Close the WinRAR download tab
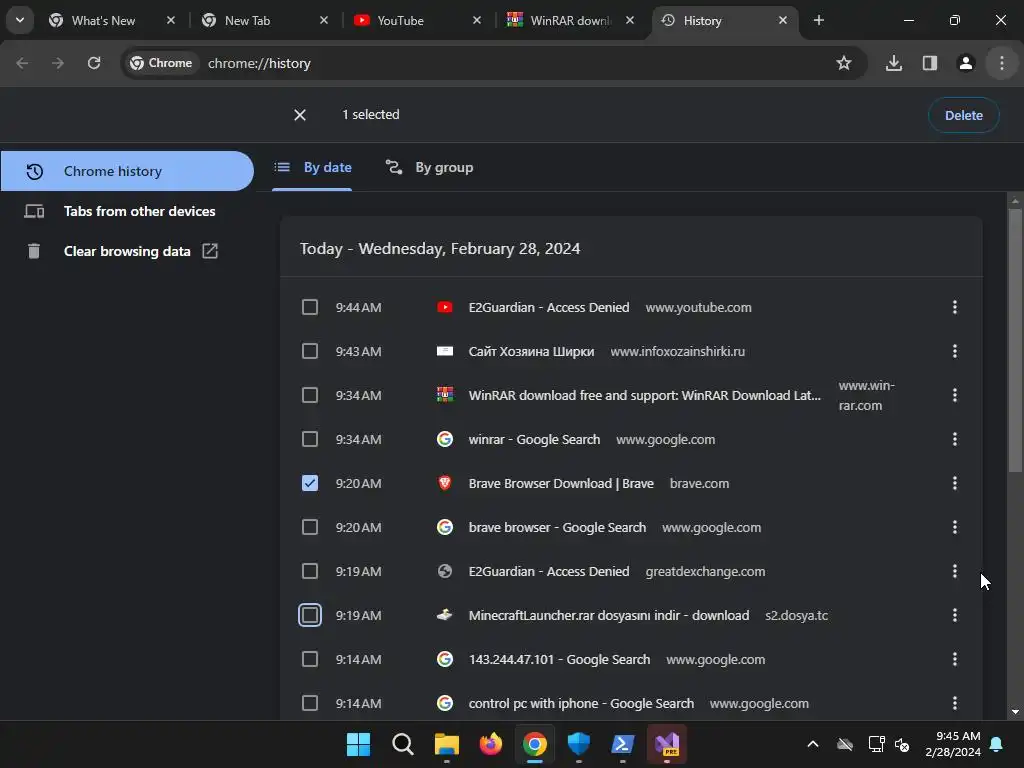Image resolution: width=1024 pixels, height=768 pixels. [630, 20]
